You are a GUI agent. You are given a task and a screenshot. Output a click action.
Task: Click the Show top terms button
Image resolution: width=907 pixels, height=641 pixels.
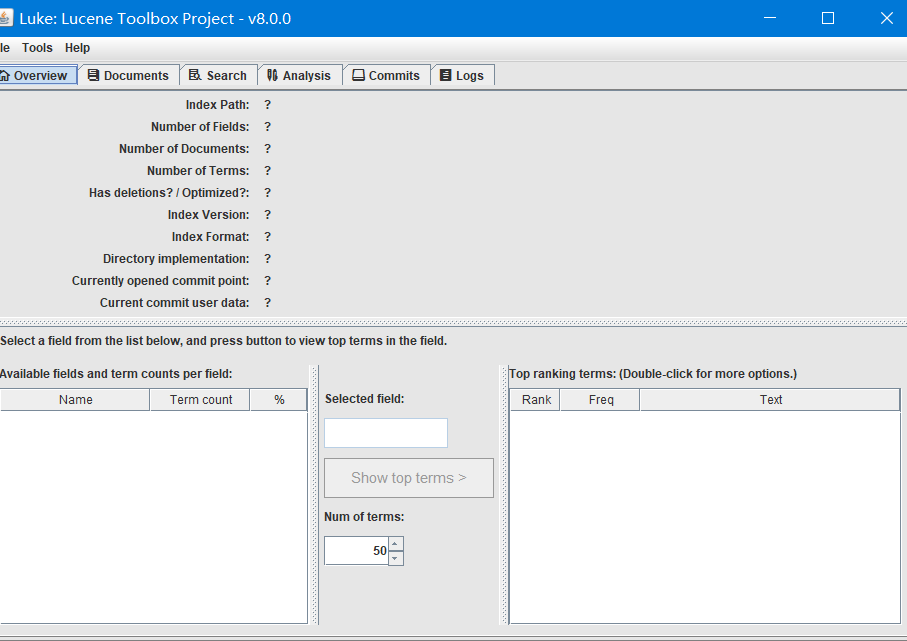click(409, 478)
